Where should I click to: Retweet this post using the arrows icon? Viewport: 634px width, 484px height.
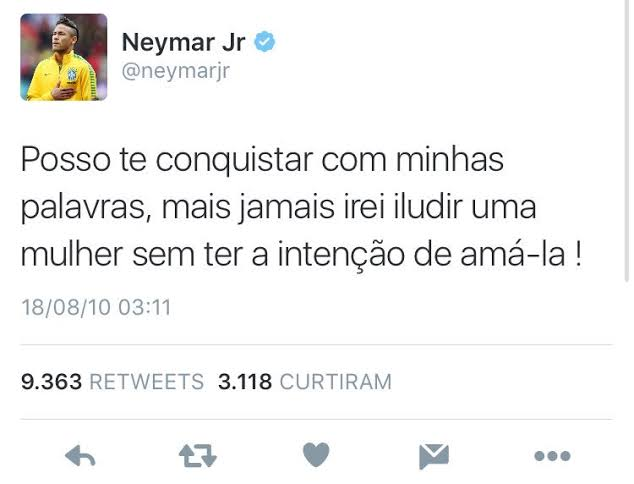point(198,456)
